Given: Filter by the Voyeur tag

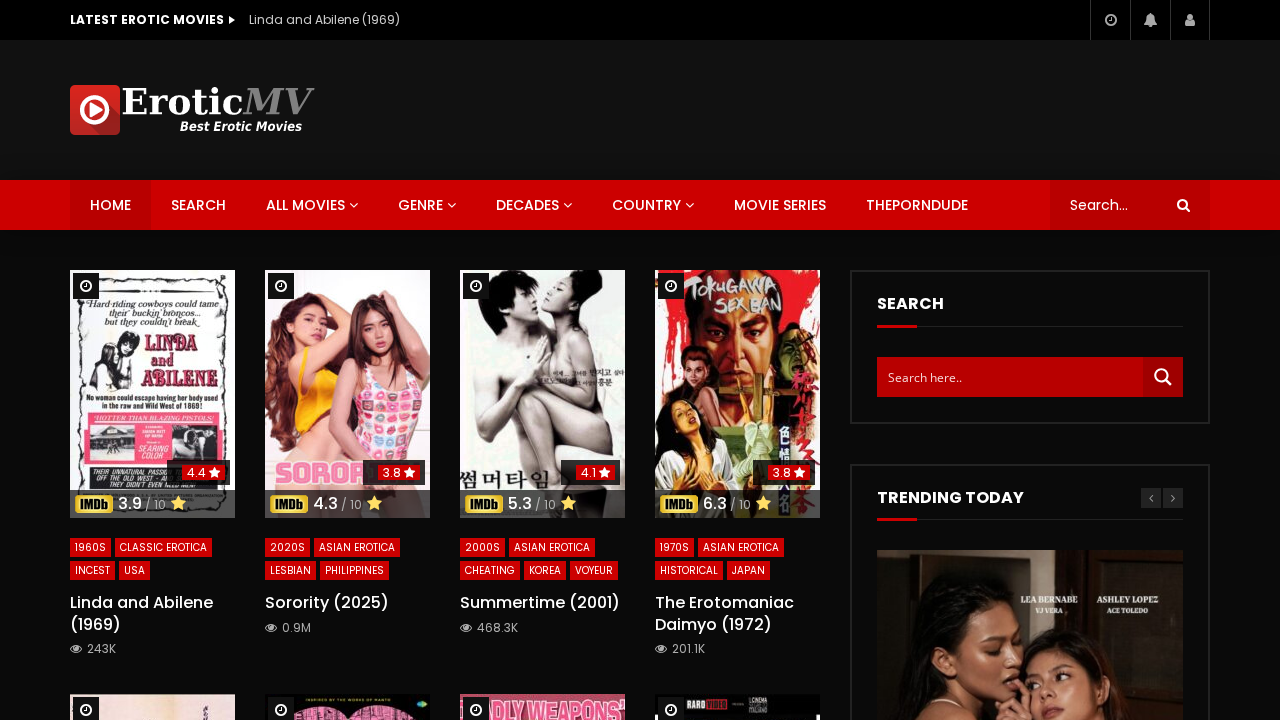Looking at the screenshot, I should coord(594,570).
